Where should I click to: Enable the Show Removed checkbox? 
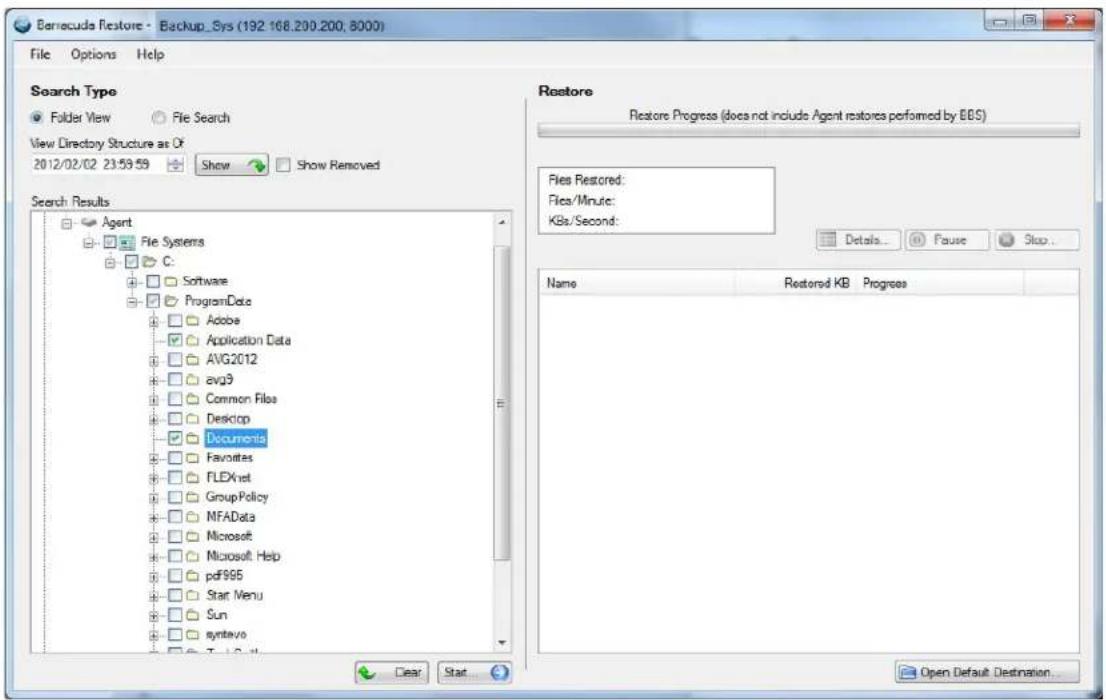[x=283, y=165]
